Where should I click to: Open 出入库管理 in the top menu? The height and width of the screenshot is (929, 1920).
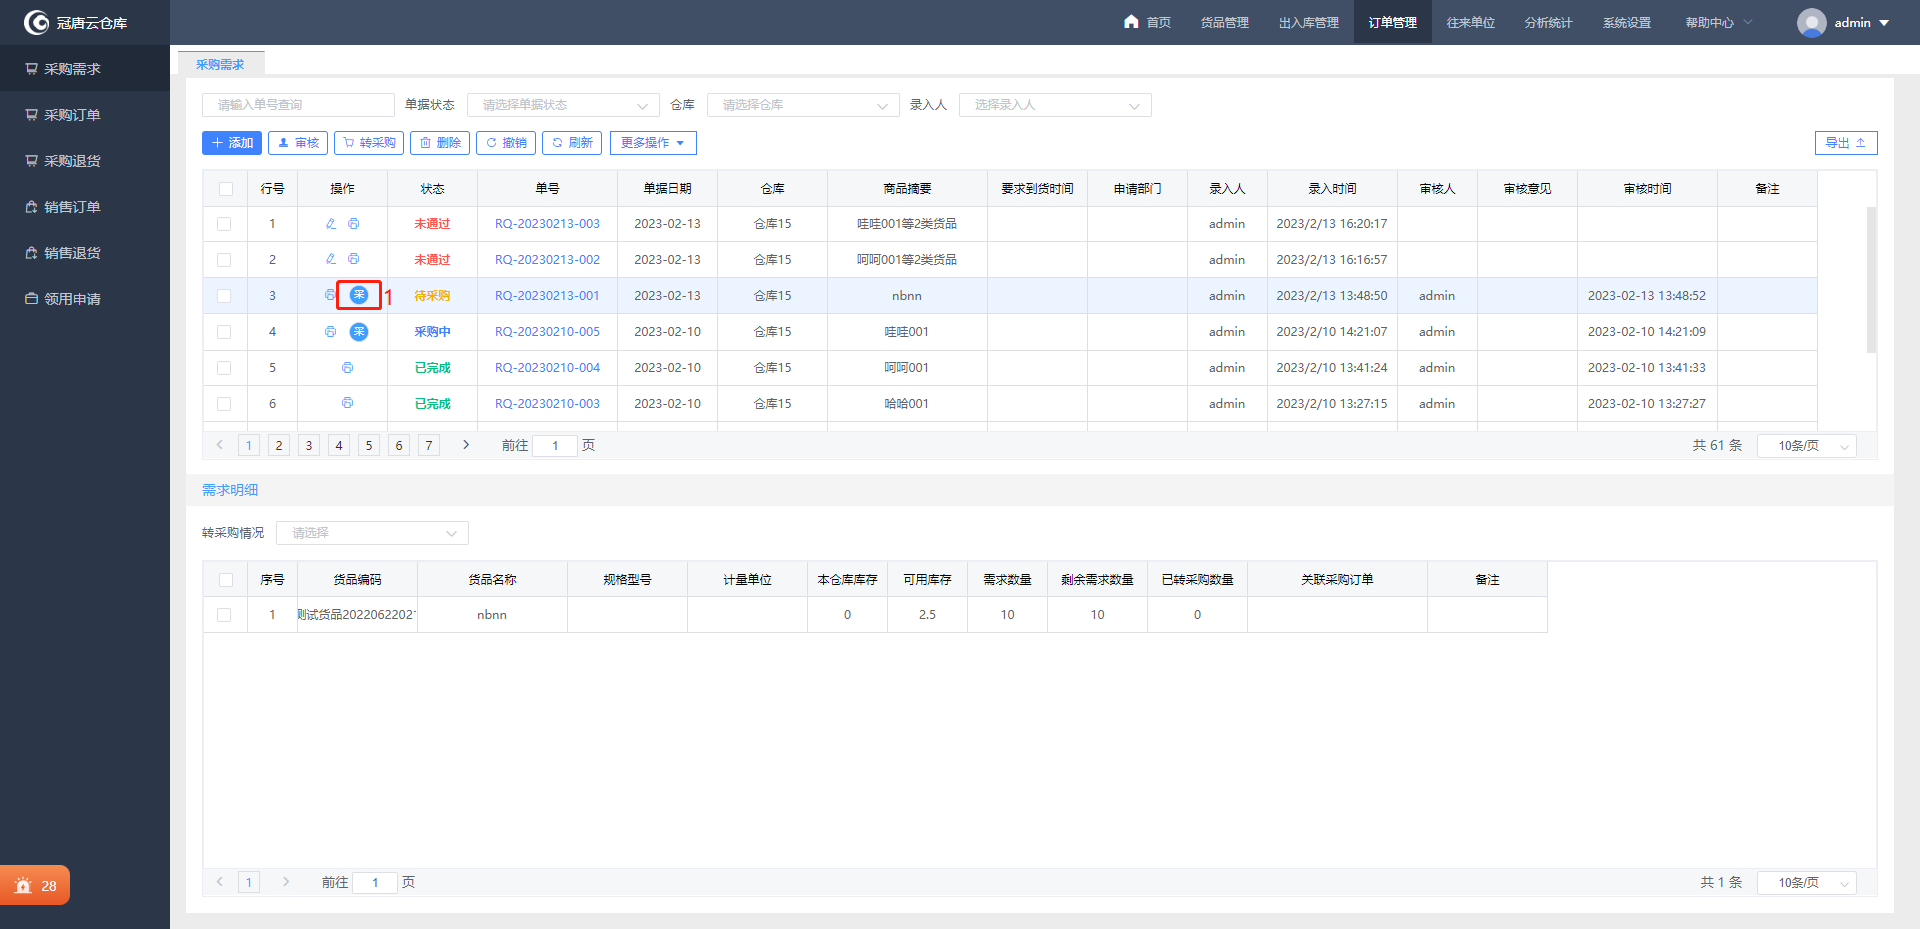pyautogui.click(x=1309, y=22)
